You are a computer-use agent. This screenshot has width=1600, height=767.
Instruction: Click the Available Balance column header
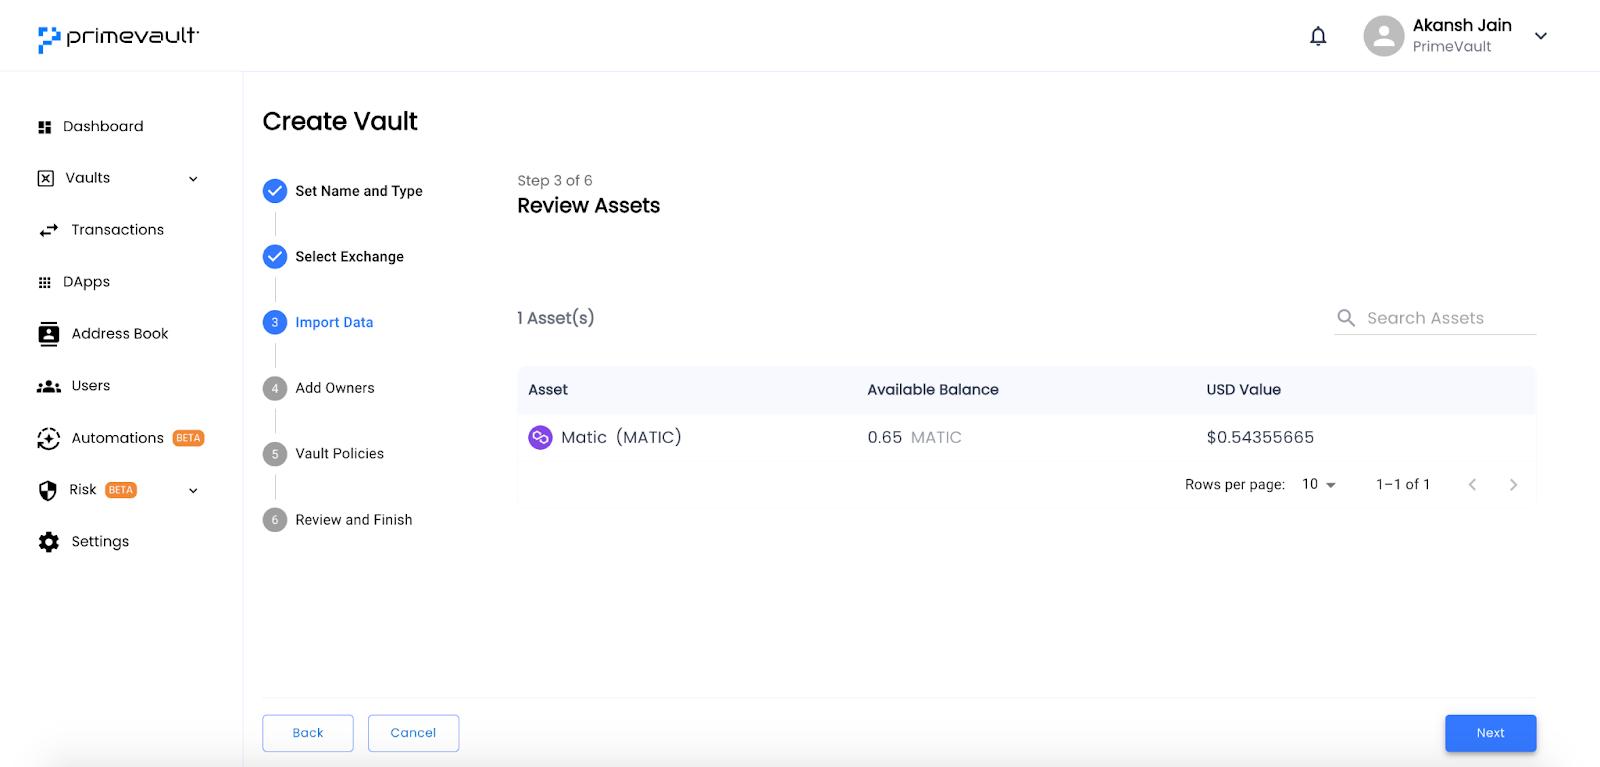tap(933, 390)
